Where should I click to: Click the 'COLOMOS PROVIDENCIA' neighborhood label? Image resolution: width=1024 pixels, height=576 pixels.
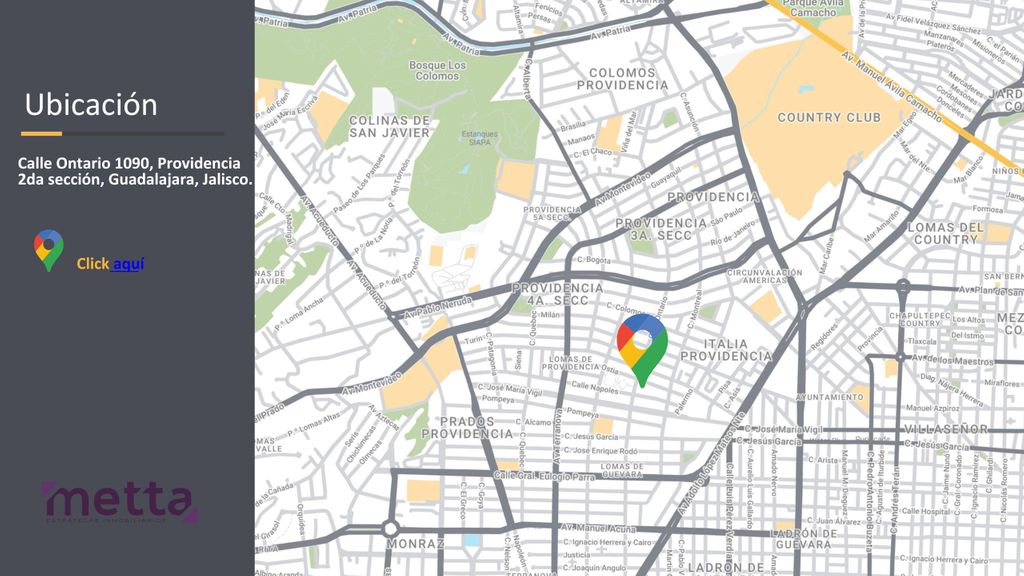click(x=622, y=79)
